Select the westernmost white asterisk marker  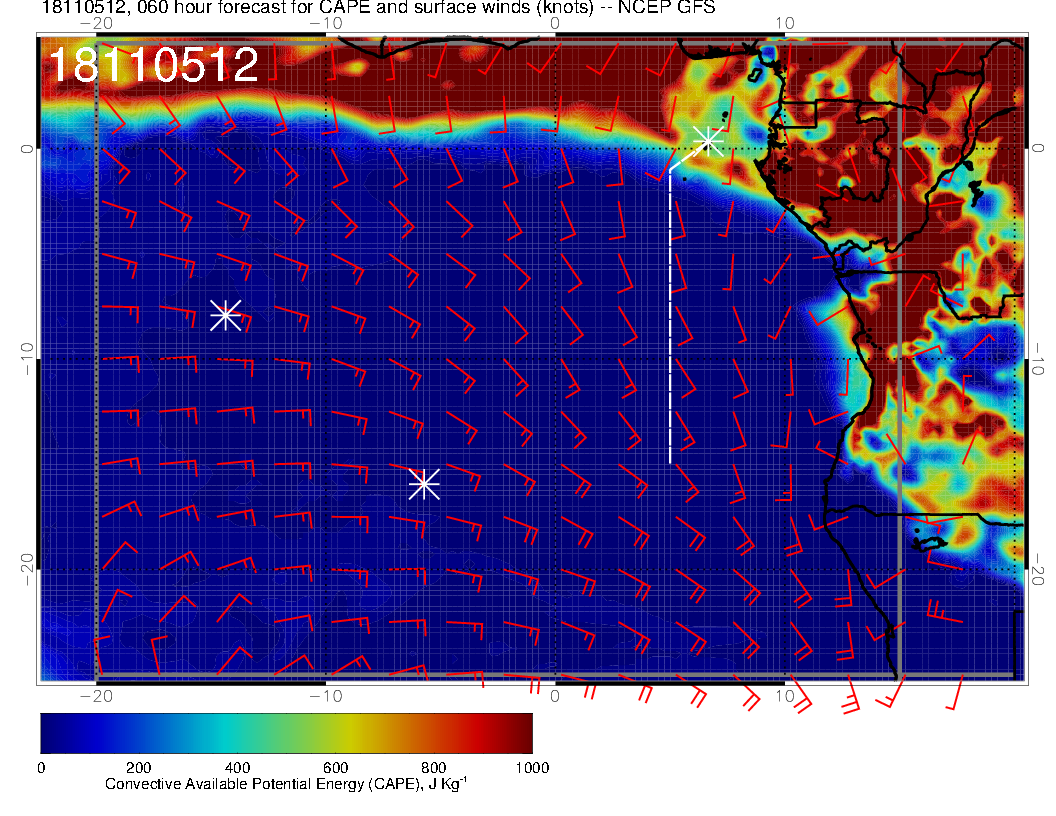pyautogui.click(x=225, y=315)
